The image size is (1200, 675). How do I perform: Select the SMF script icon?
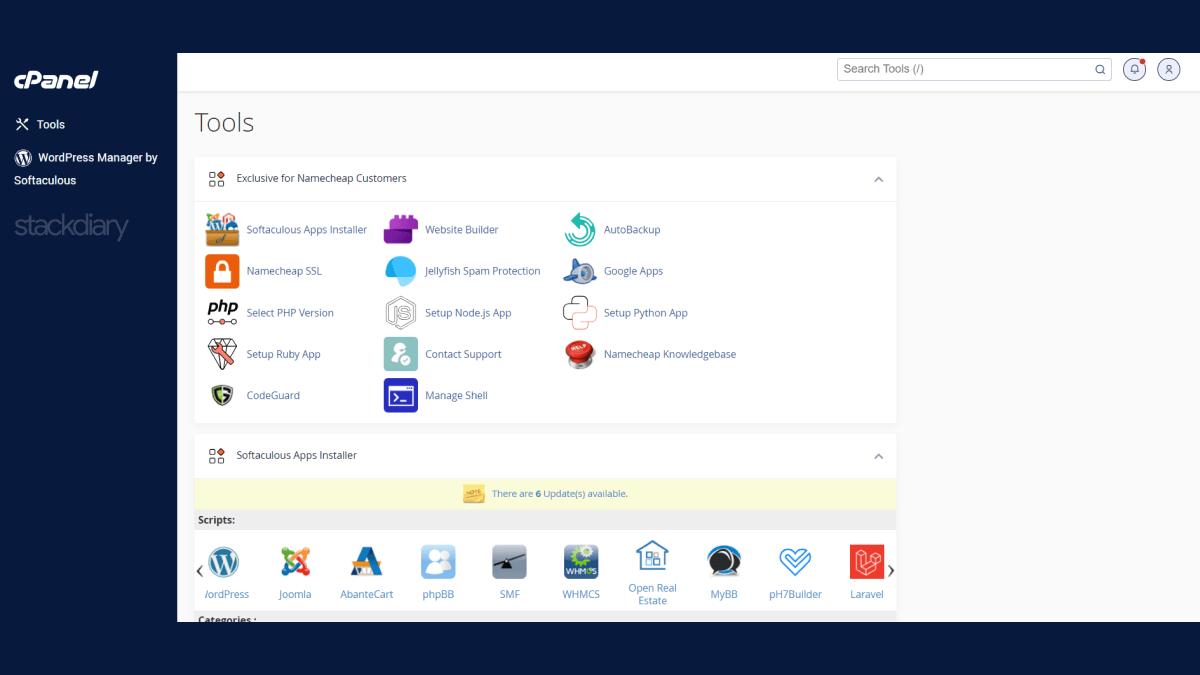pos(510,562)
